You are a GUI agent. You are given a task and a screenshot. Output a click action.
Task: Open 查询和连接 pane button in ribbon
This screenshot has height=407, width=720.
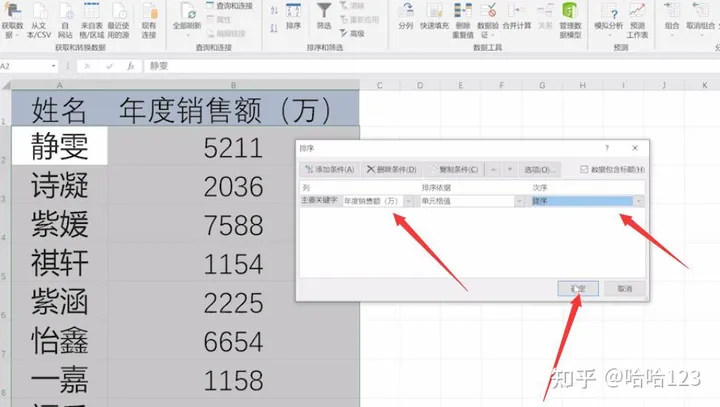pyautogui.click(x=229, y=6)
